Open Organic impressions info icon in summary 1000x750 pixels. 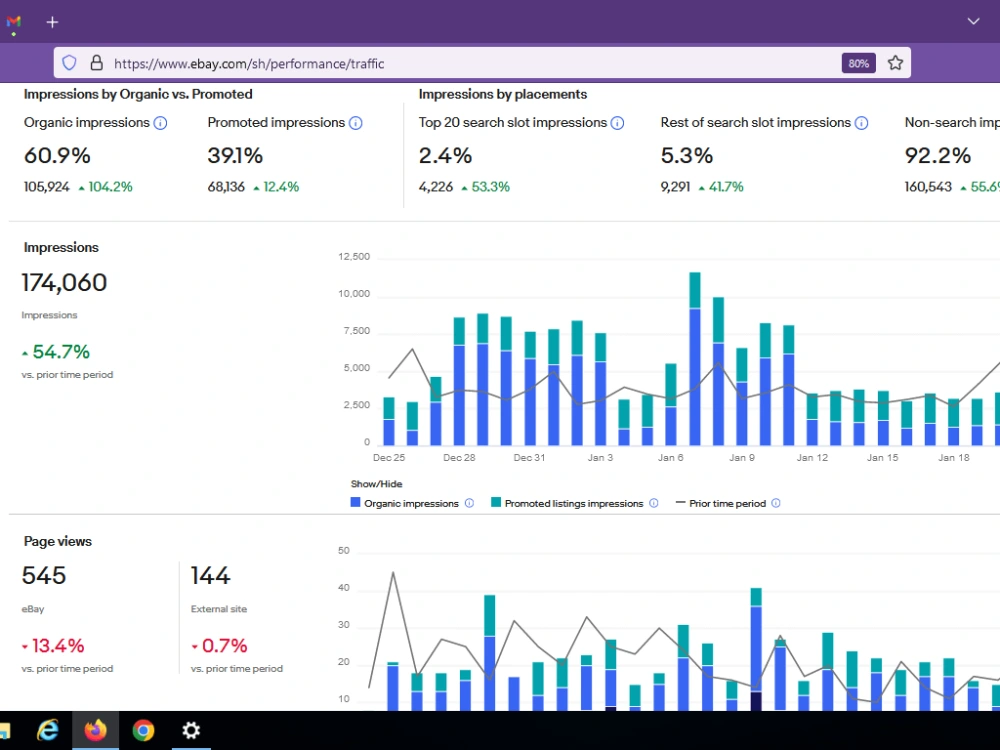161,123
